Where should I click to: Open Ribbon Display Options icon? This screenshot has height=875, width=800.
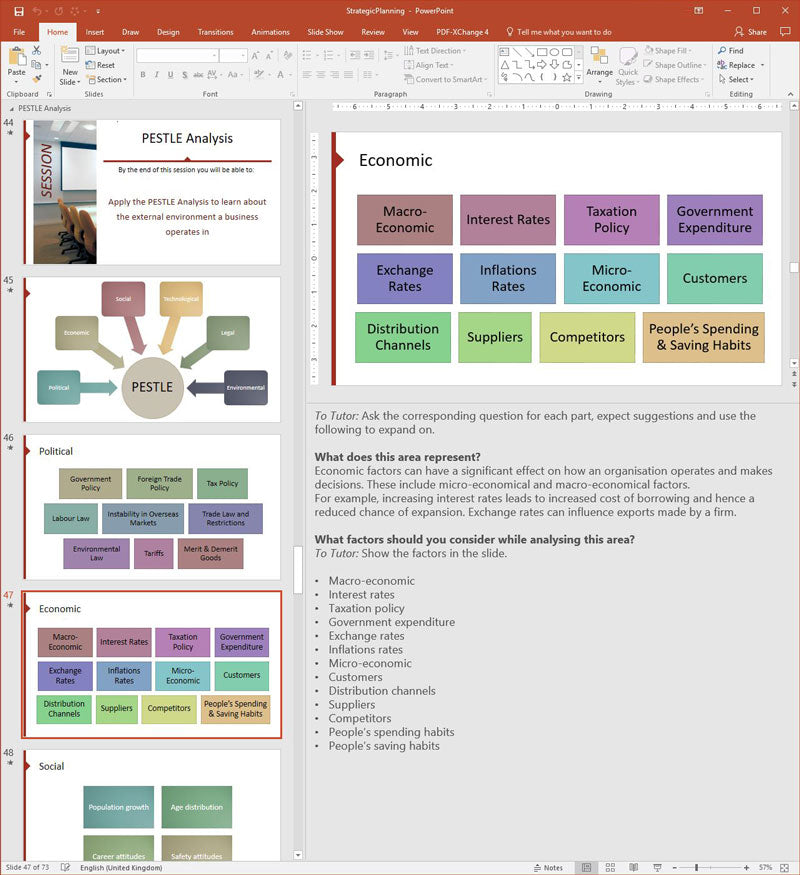pos(698,11)
